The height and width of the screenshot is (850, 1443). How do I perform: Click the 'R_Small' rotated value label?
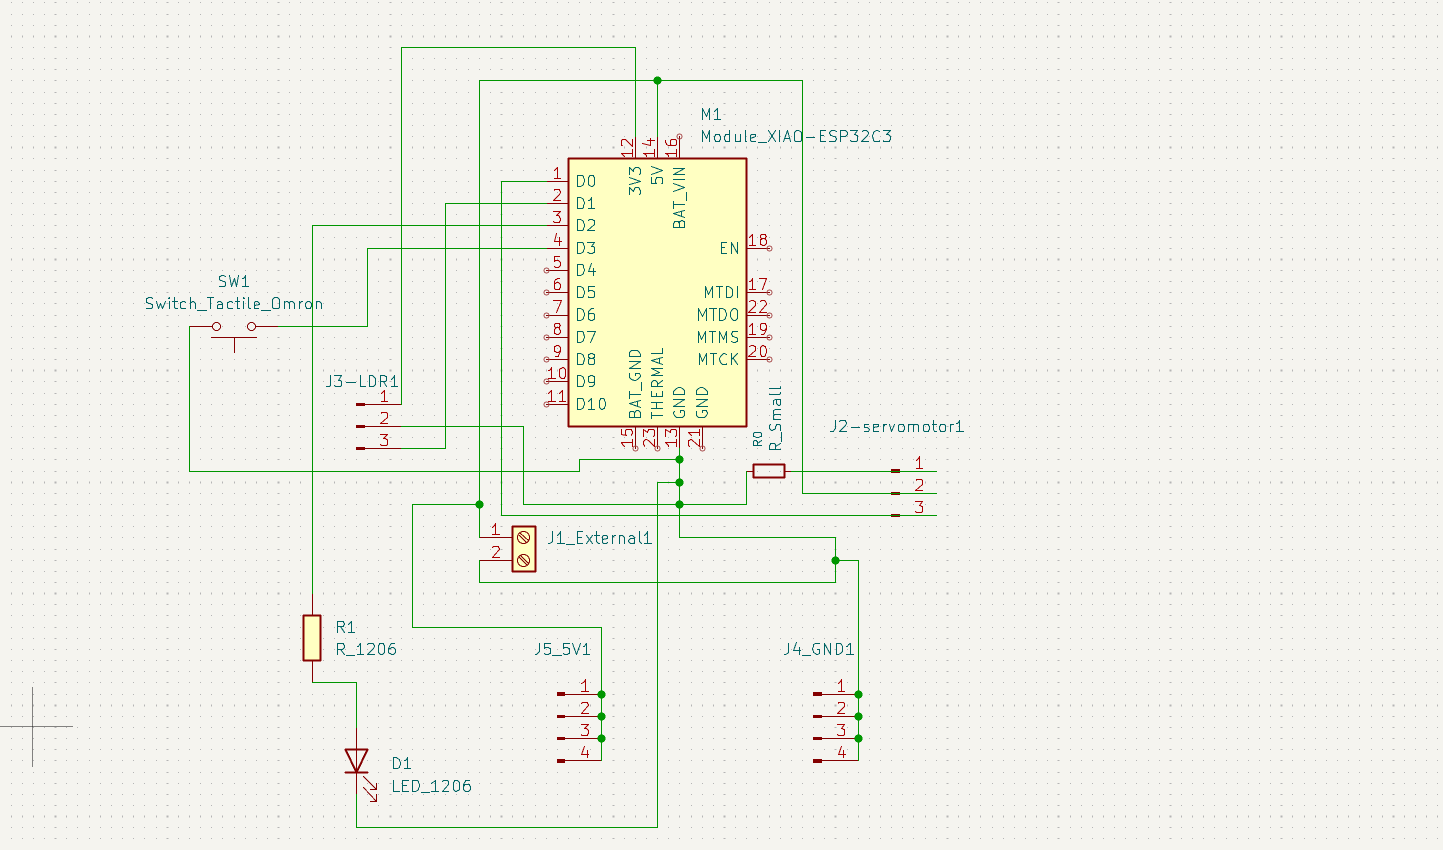point(776,417)
